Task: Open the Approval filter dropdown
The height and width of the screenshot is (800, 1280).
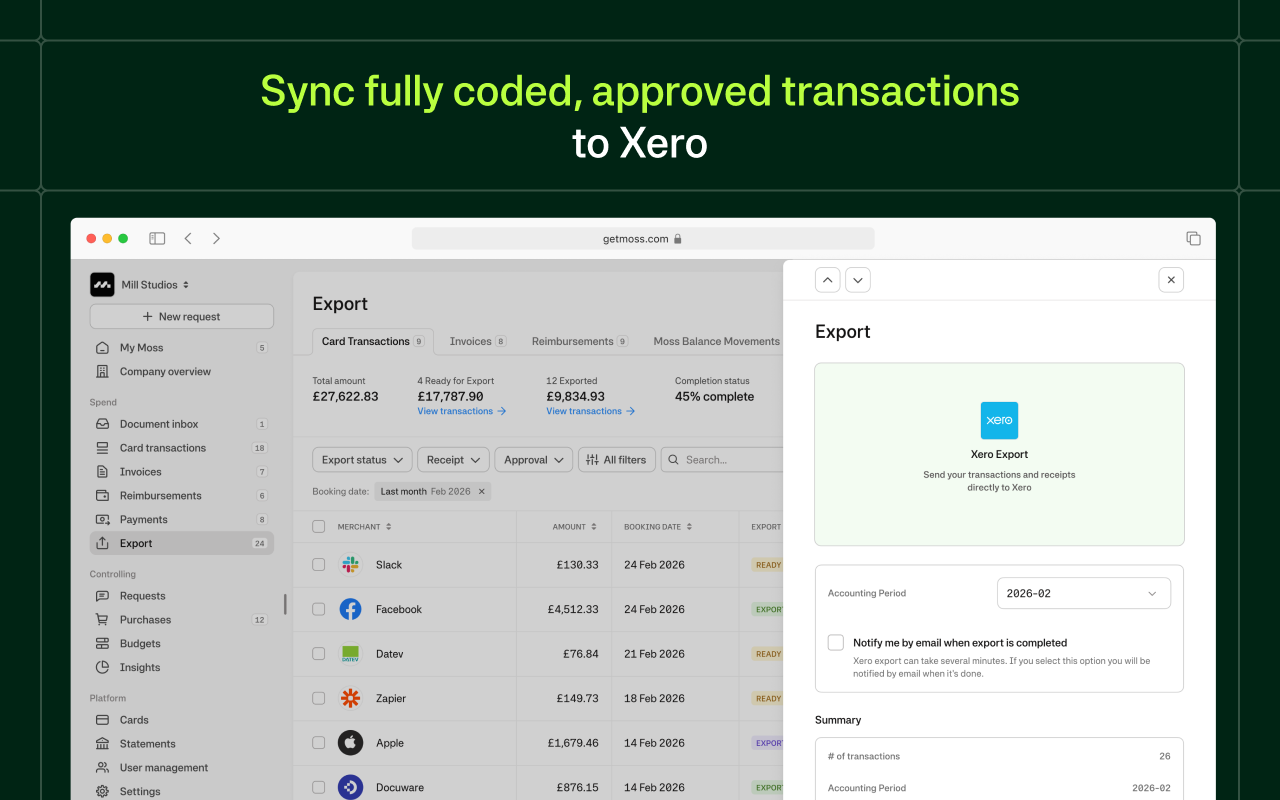Action: pyautogui.click(x=533, y=460)
